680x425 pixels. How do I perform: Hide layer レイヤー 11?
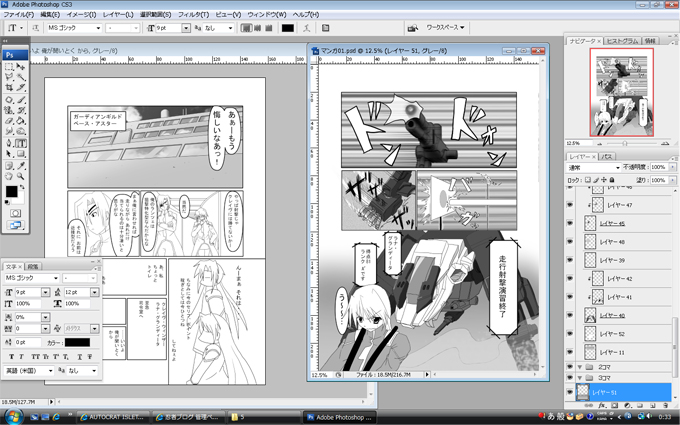click(569, 352)
